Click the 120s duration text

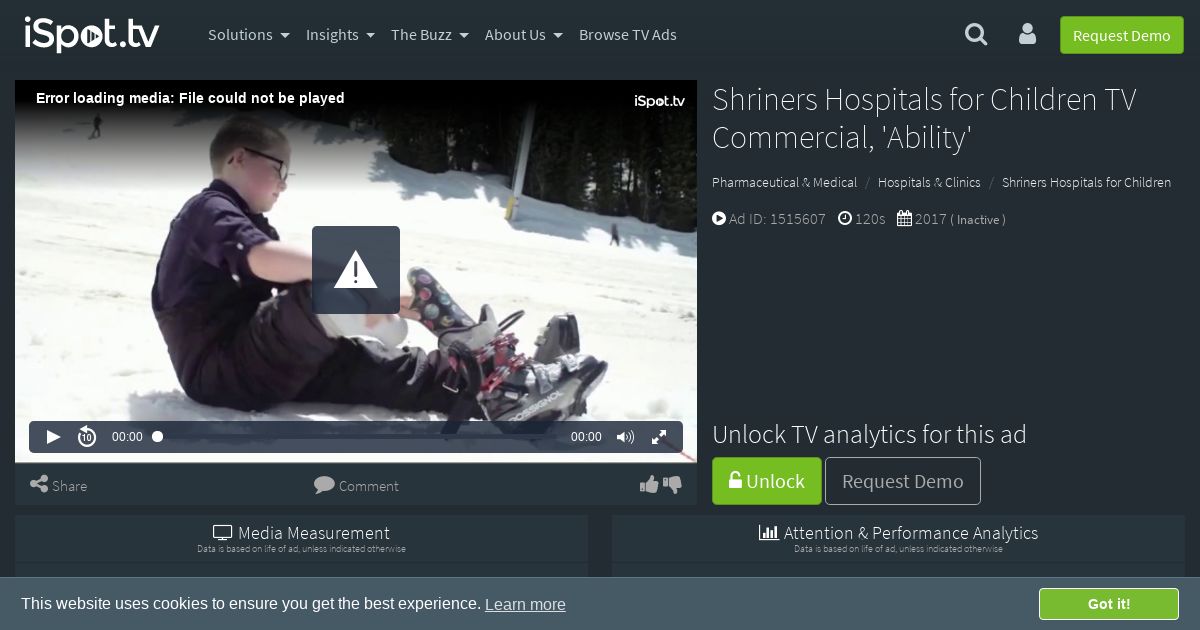tap(870, 219)
